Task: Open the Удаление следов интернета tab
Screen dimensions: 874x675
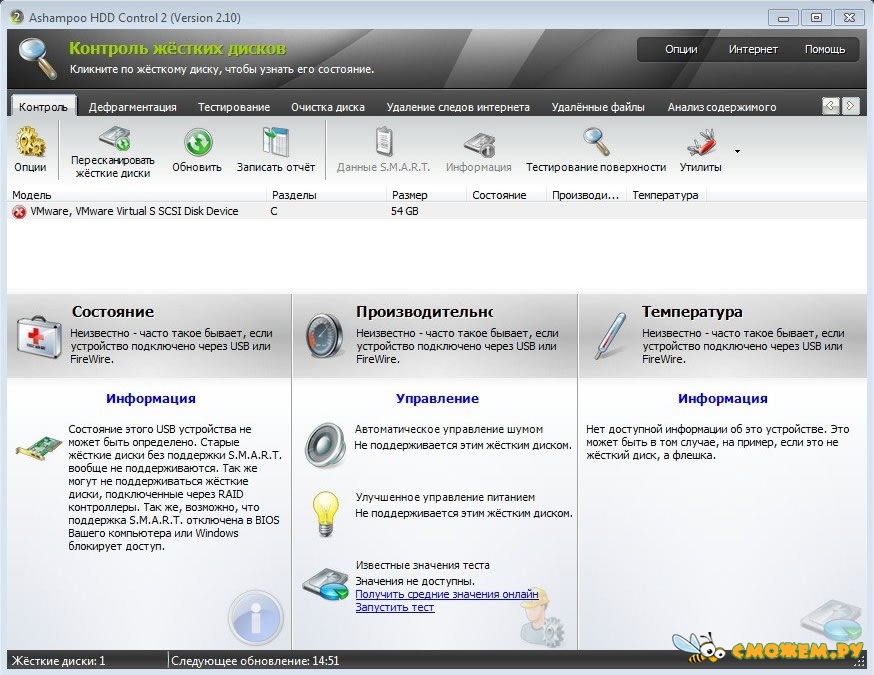Action: (458, 107)
